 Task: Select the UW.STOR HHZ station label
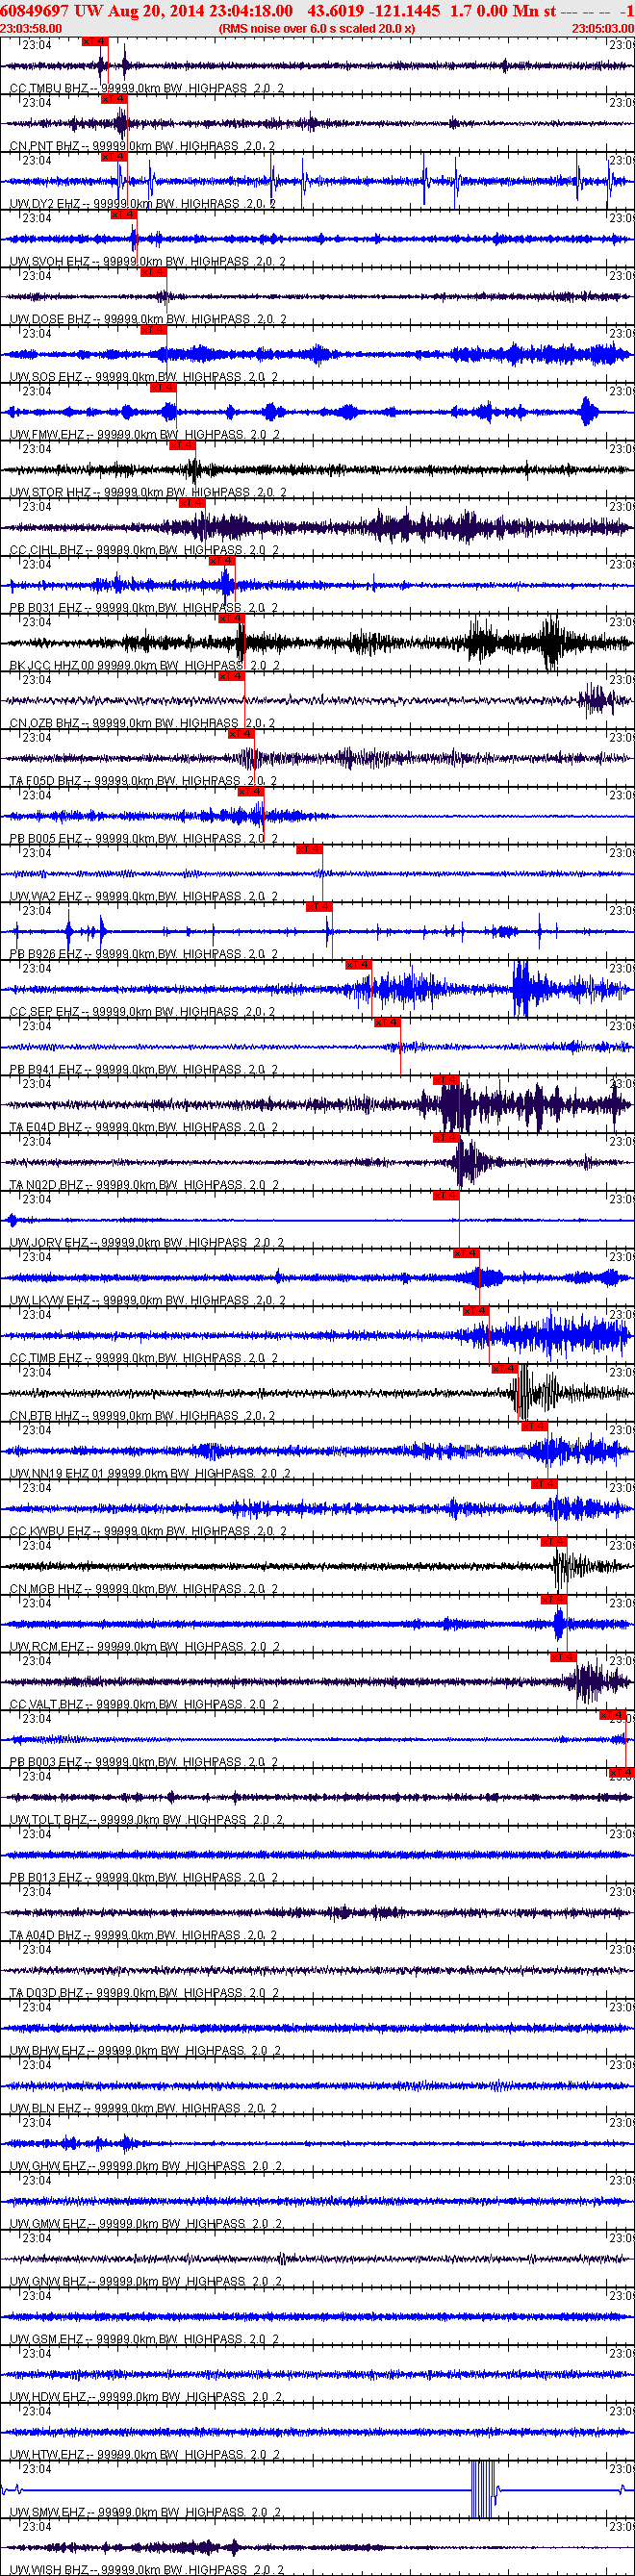148,493
